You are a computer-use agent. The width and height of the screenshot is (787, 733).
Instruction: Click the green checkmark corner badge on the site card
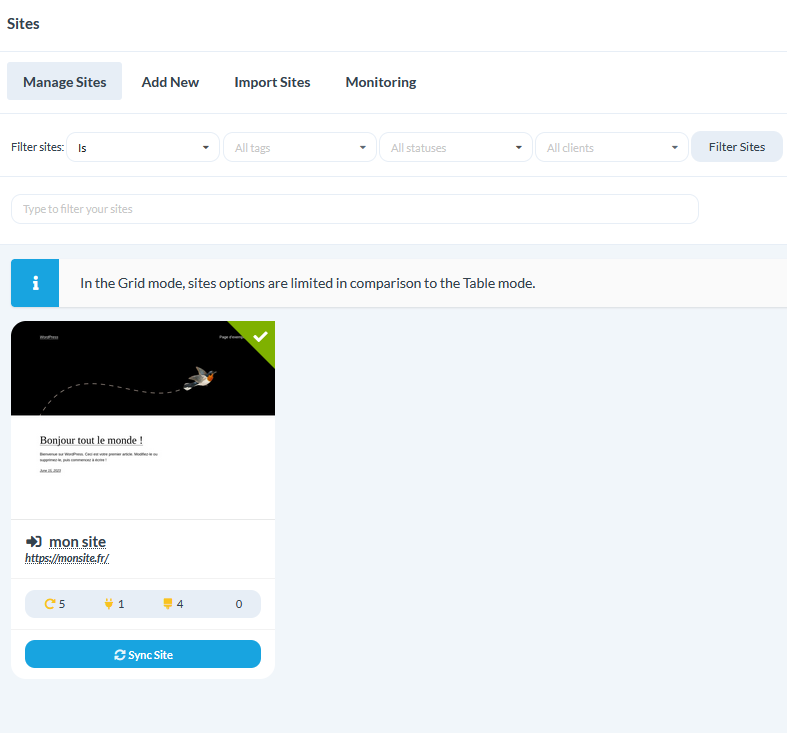click(x=260, y=336)
